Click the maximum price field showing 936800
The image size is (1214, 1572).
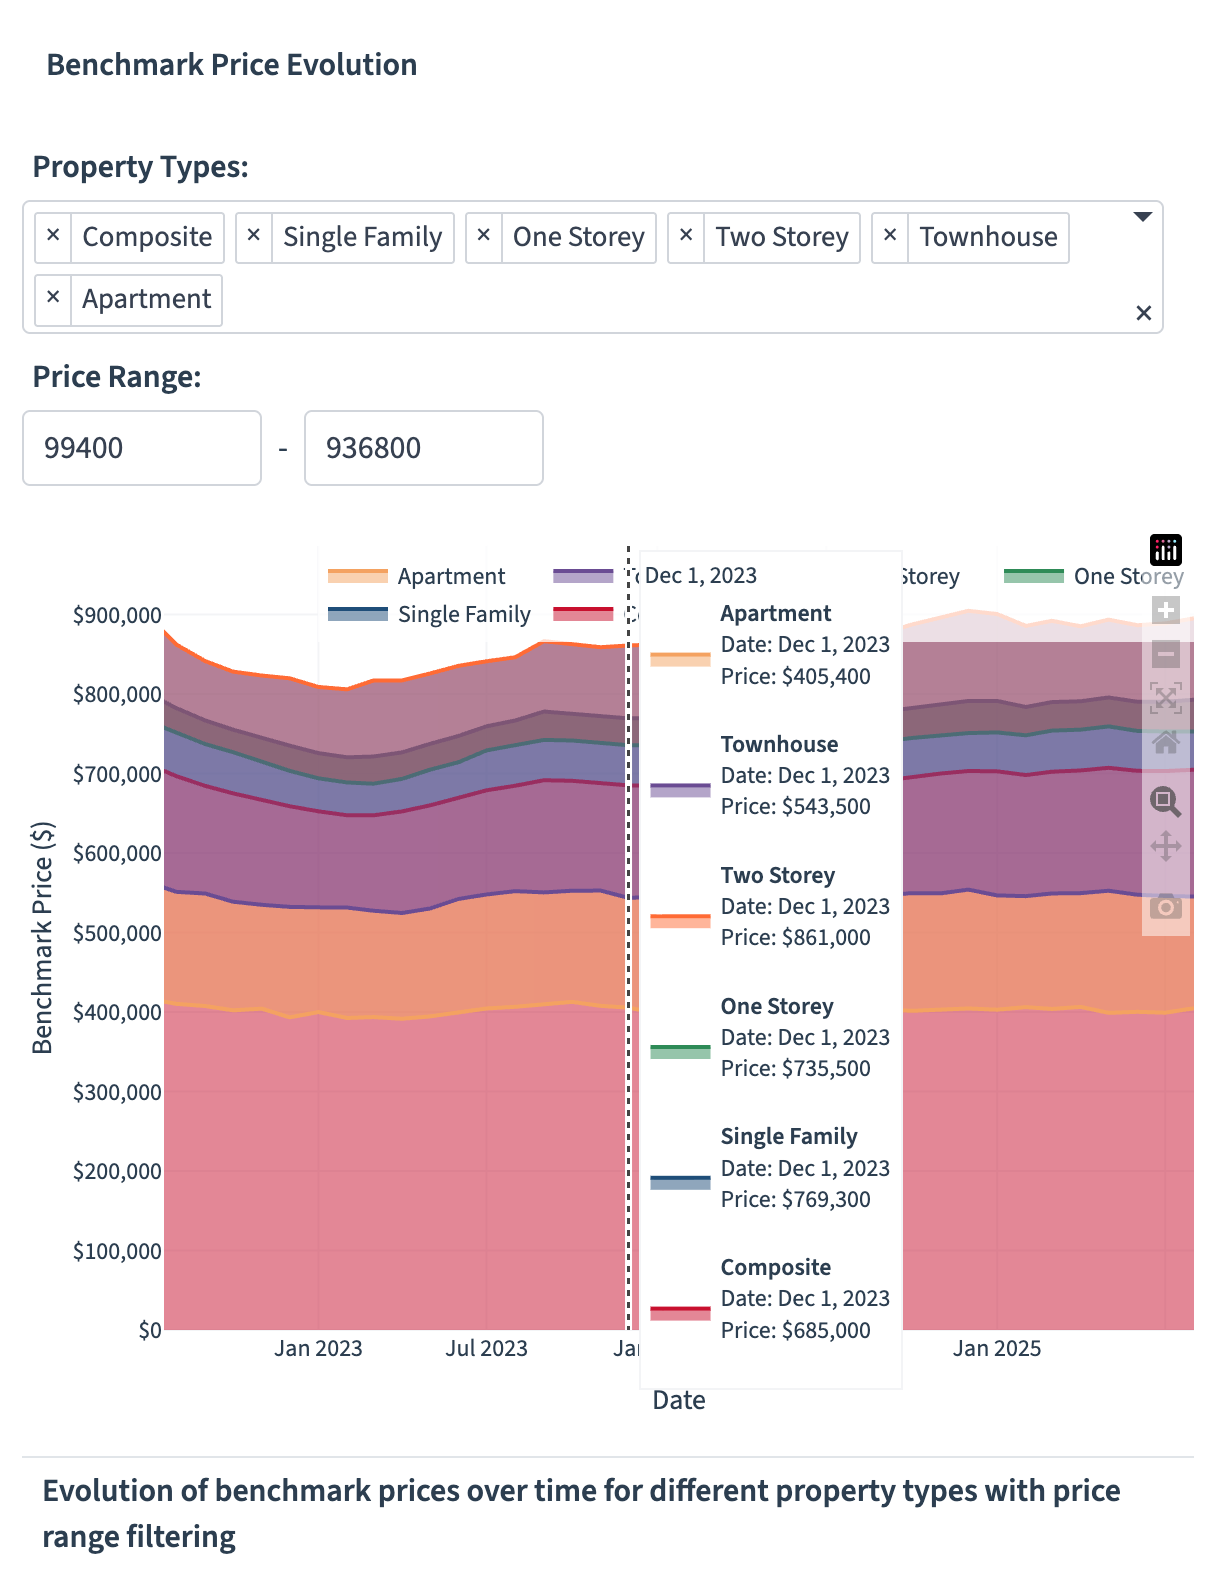pos(424,448)
